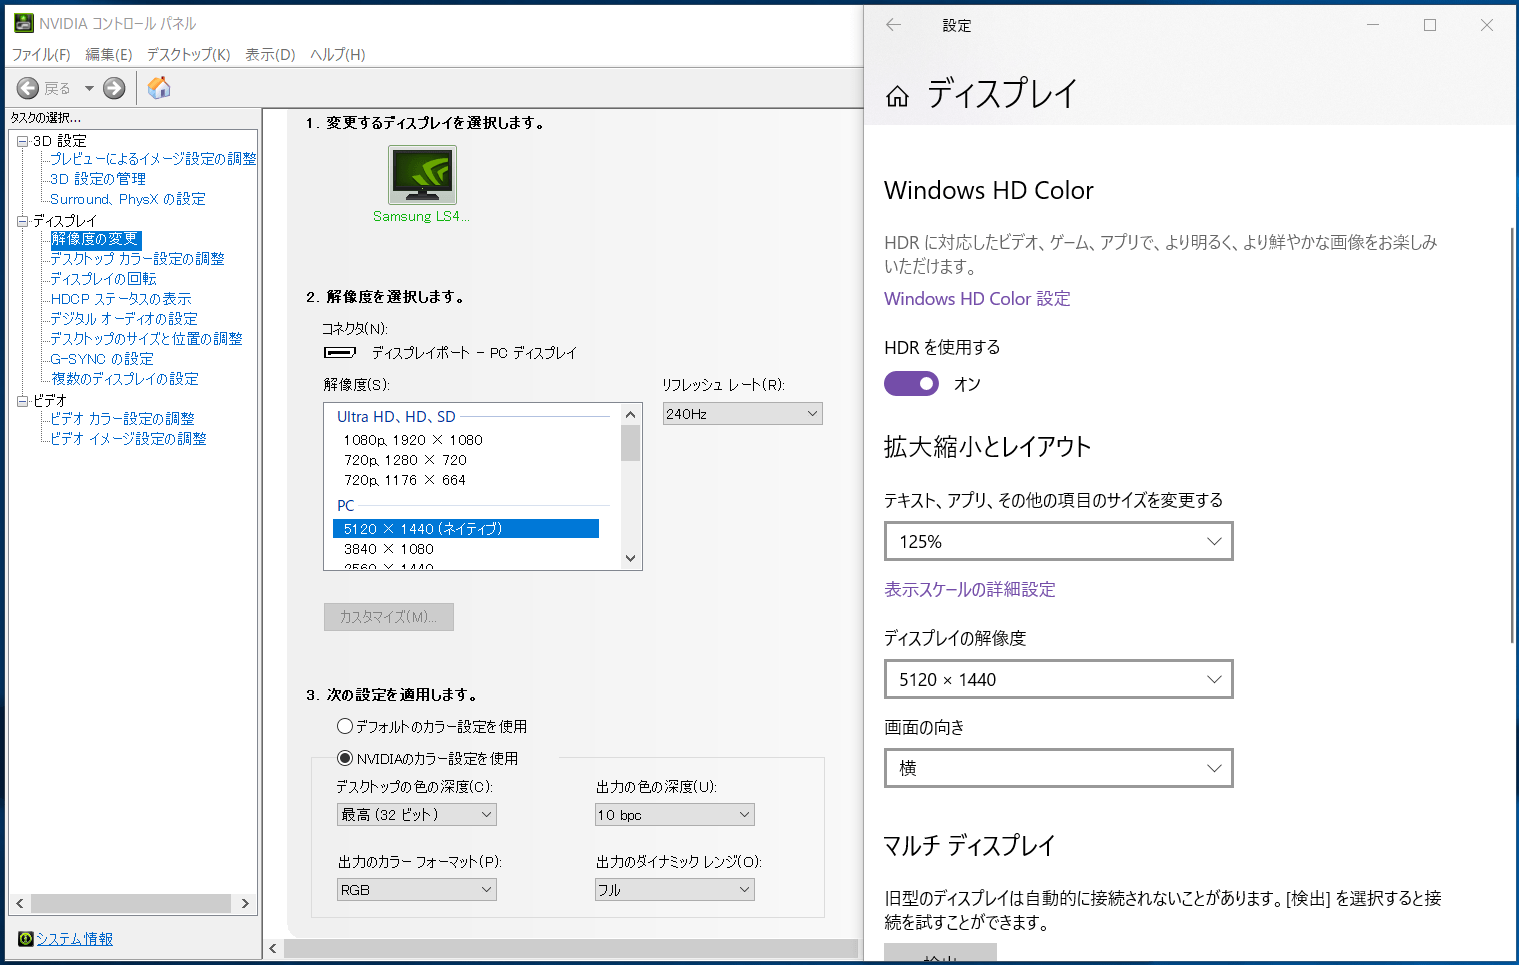Open 複数のディスプレイの設定
Screen dimensions: 1519x965
pyautogui.click(x=125, y=379)
